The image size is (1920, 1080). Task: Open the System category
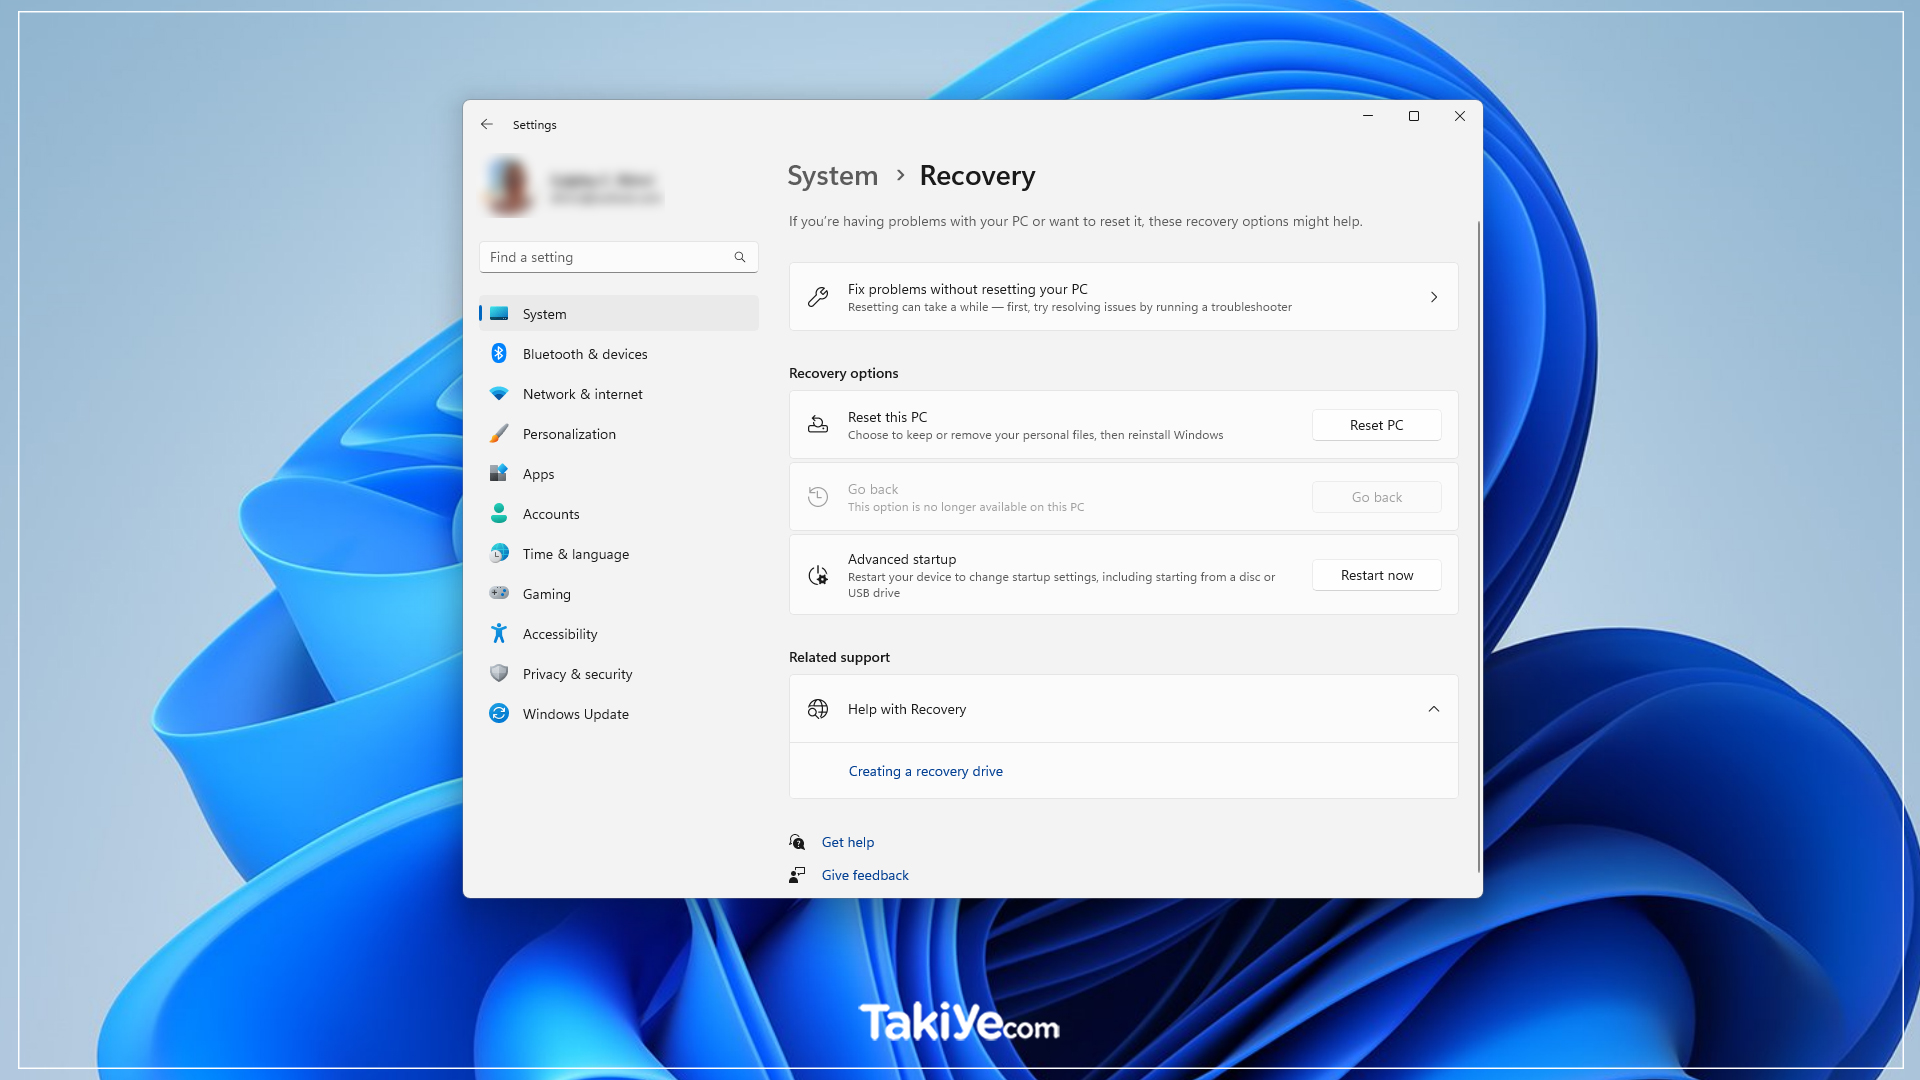[x=619, y=314]
